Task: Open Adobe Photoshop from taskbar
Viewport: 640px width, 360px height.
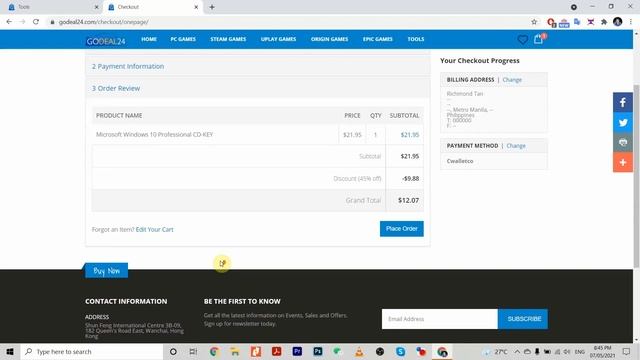Action: pos(318,351)
